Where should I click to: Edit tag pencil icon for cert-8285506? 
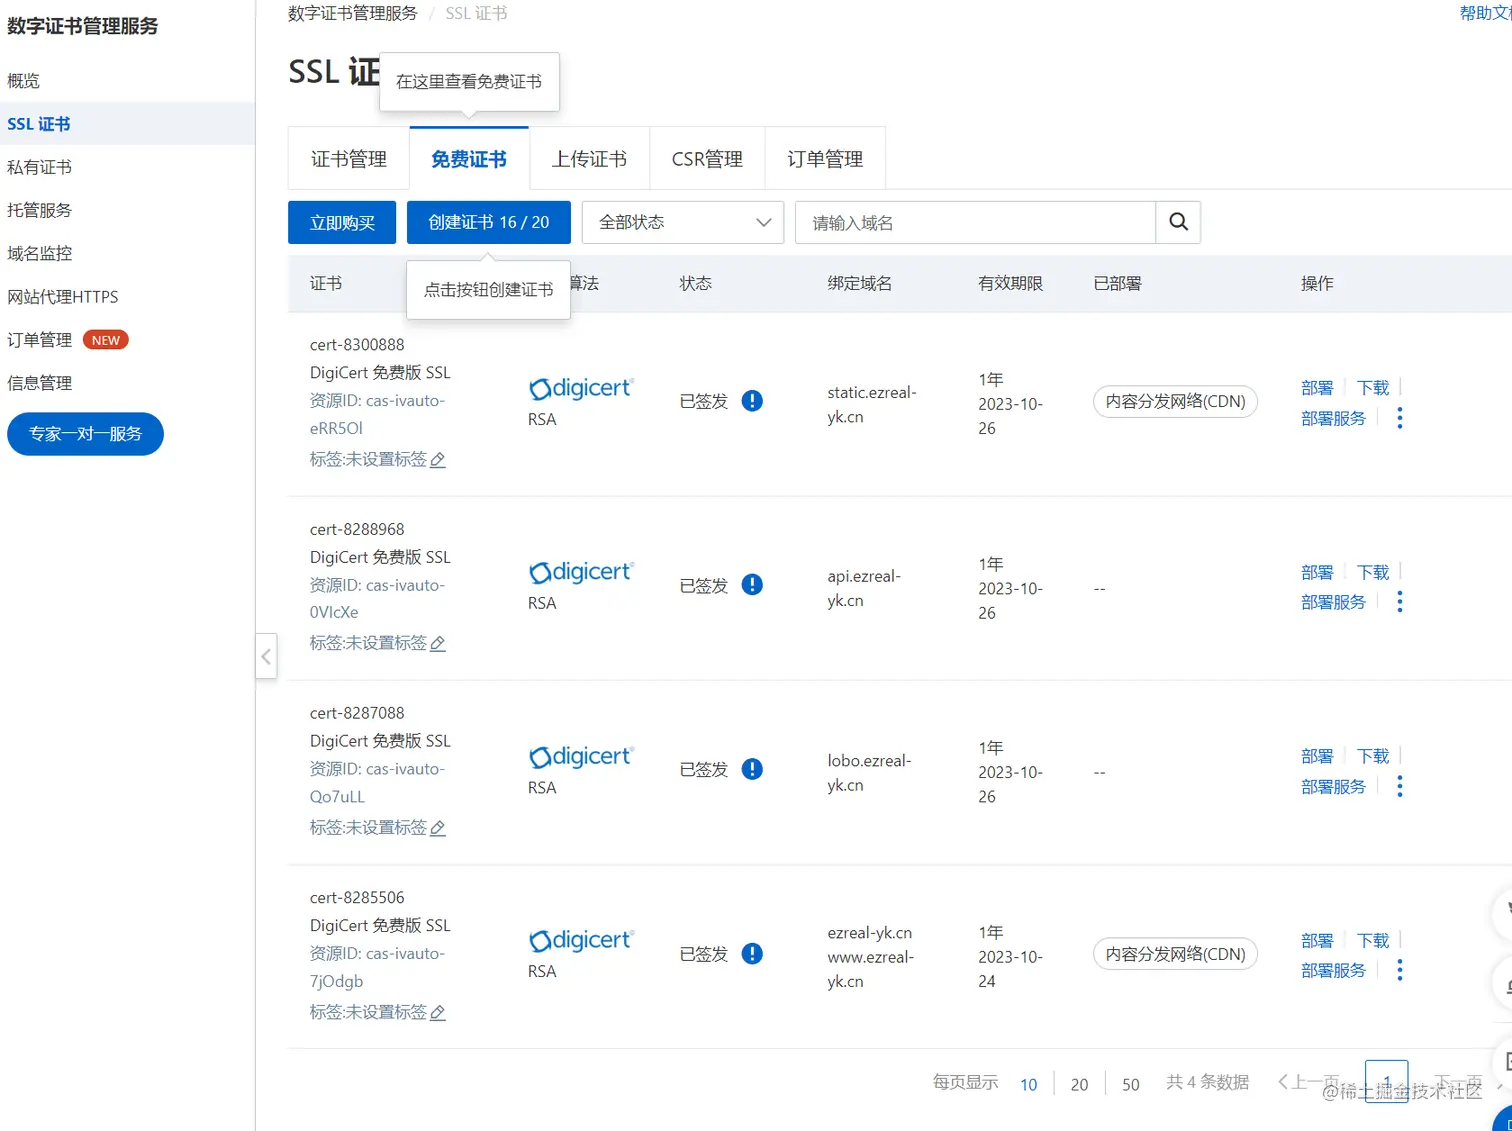[438, 1013]
